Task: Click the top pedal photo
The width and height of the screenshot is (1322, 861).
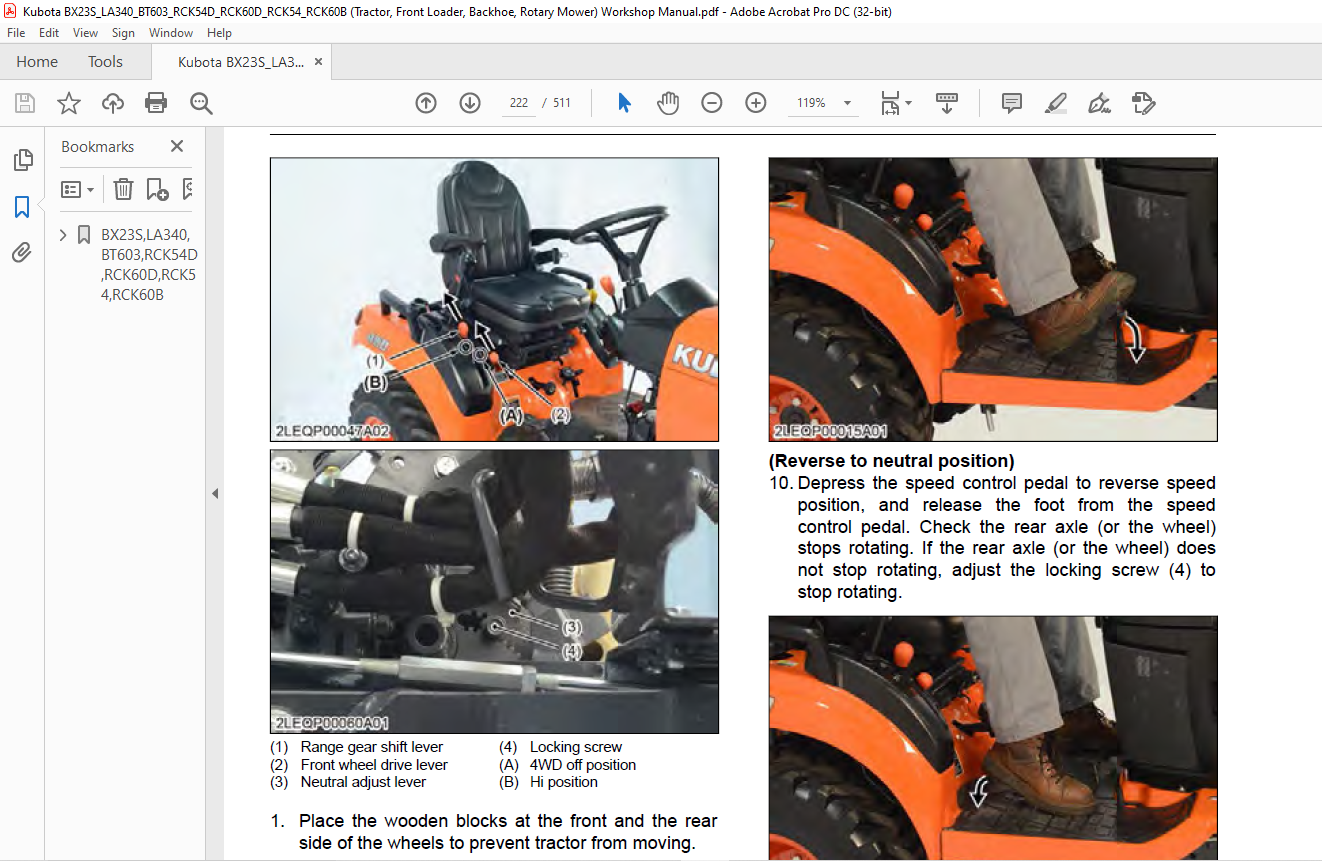Action: 993,299
